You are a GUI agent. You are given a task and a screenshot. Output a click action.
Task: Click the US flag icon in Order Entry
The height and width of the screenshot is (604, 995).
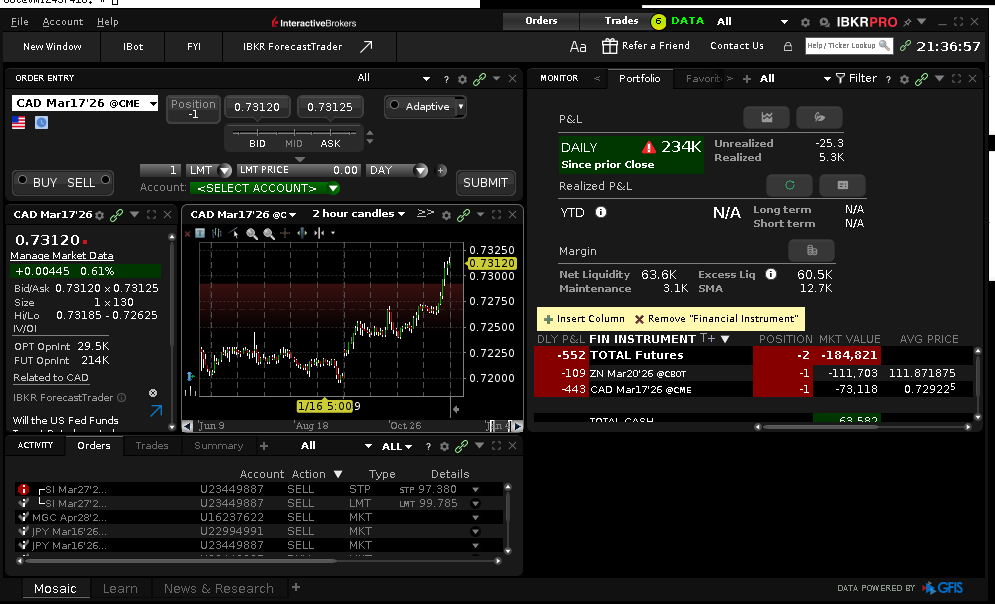click(x=18, y=122)
